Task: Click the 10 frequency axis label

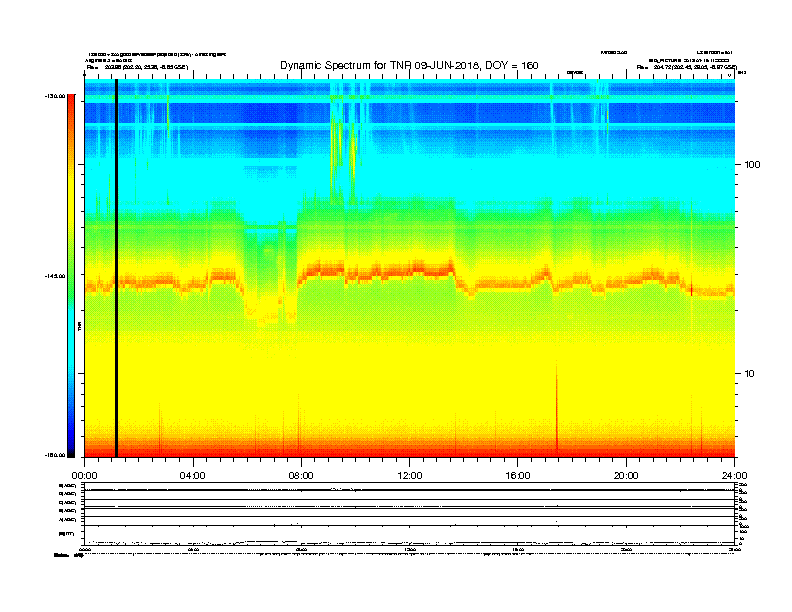Action: 750,374
